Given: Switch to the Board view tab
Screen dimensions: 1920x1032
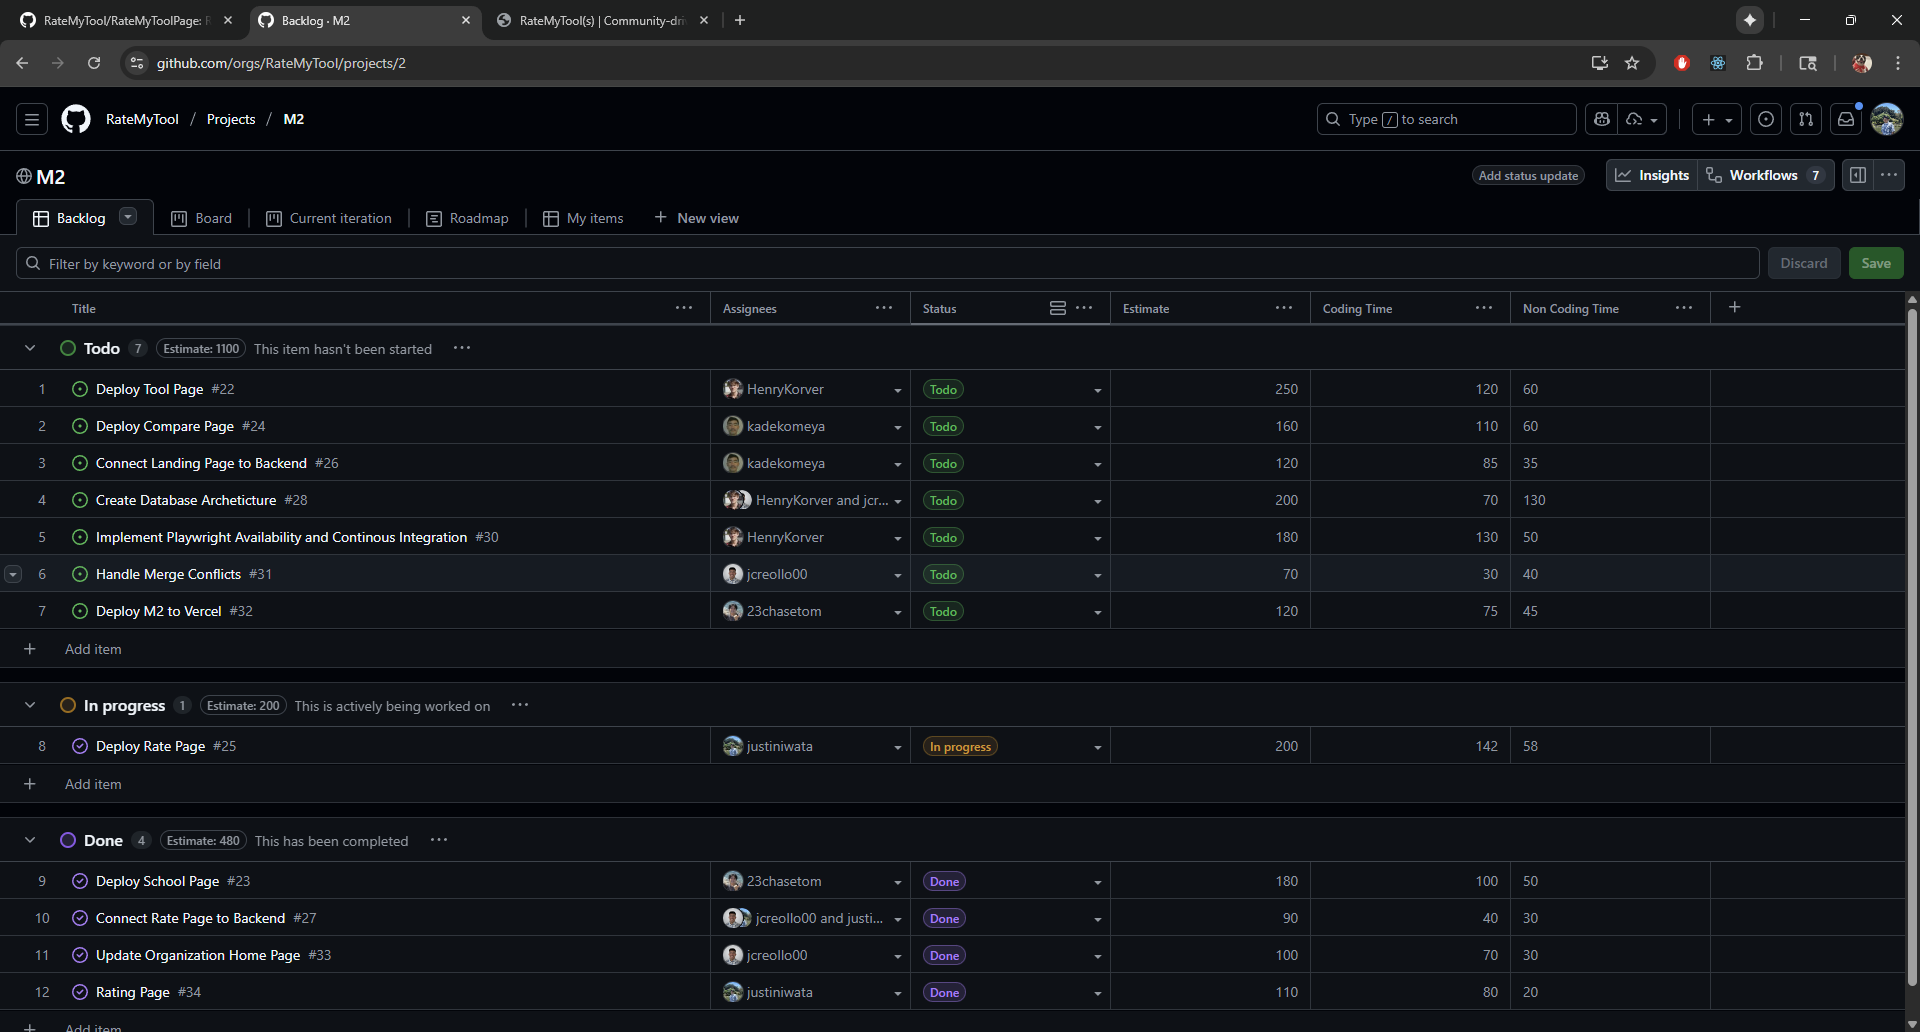Looking at the screenshot, I should point(202,218).
